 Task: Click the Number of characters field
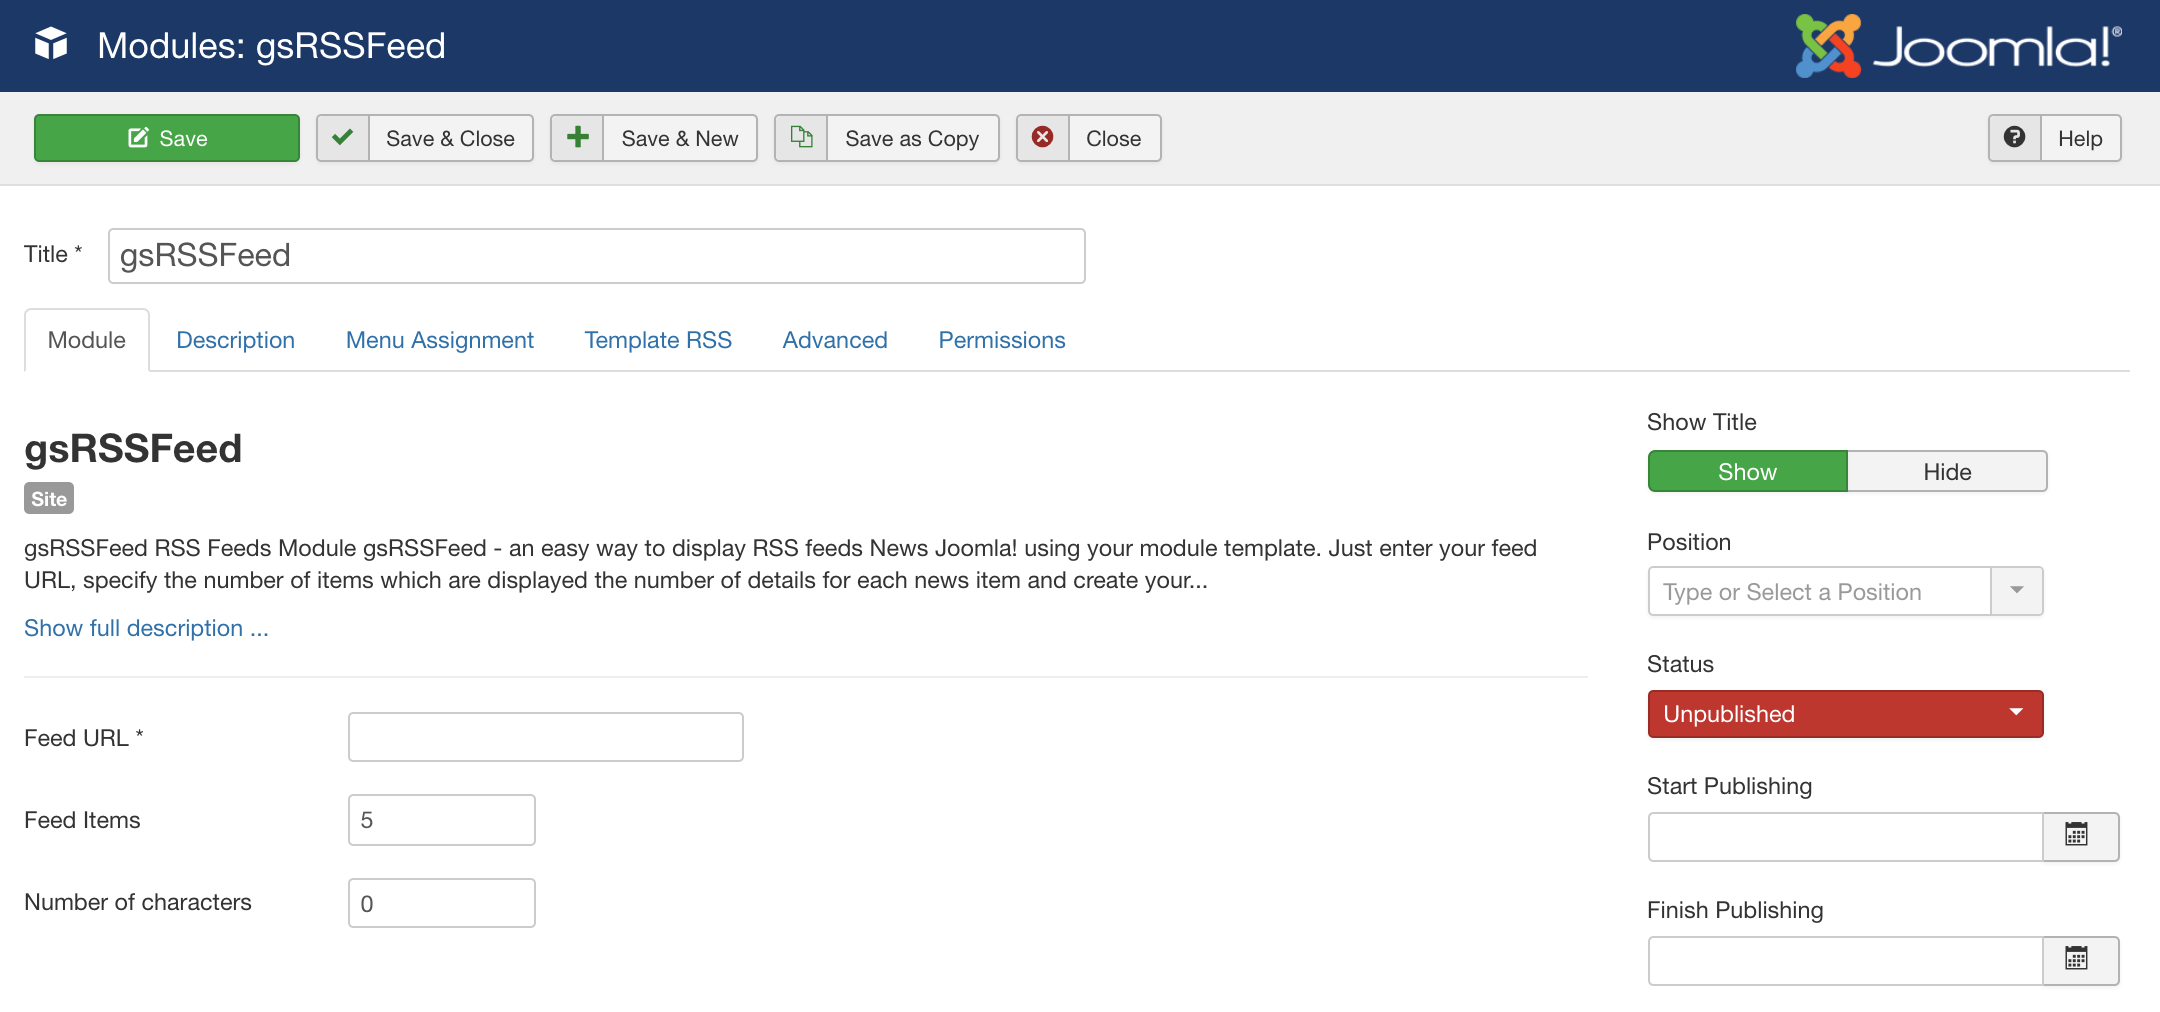[x=442, y=903]
